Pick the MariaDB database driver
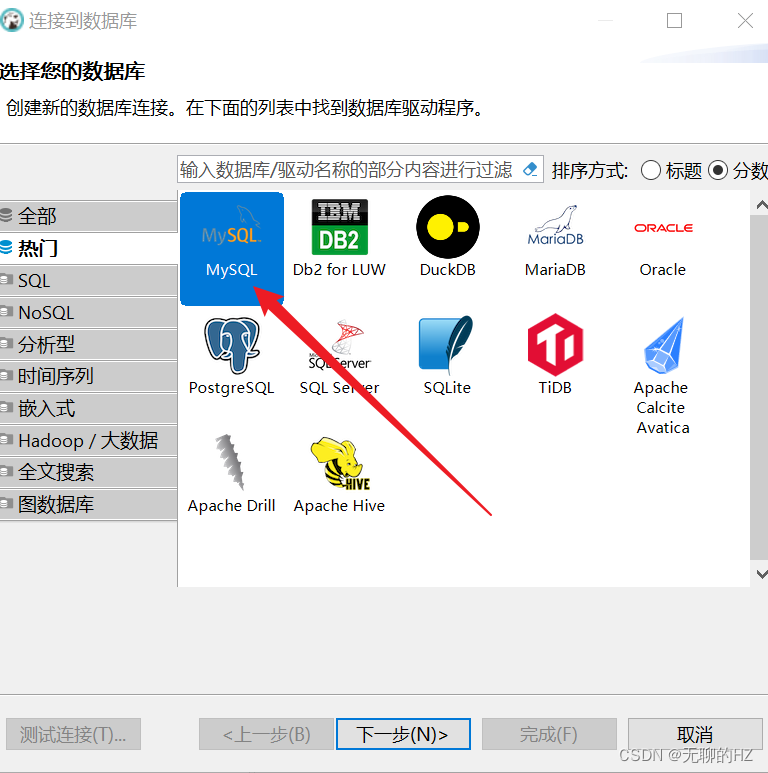768x773 pixels. tap(555, 239)
